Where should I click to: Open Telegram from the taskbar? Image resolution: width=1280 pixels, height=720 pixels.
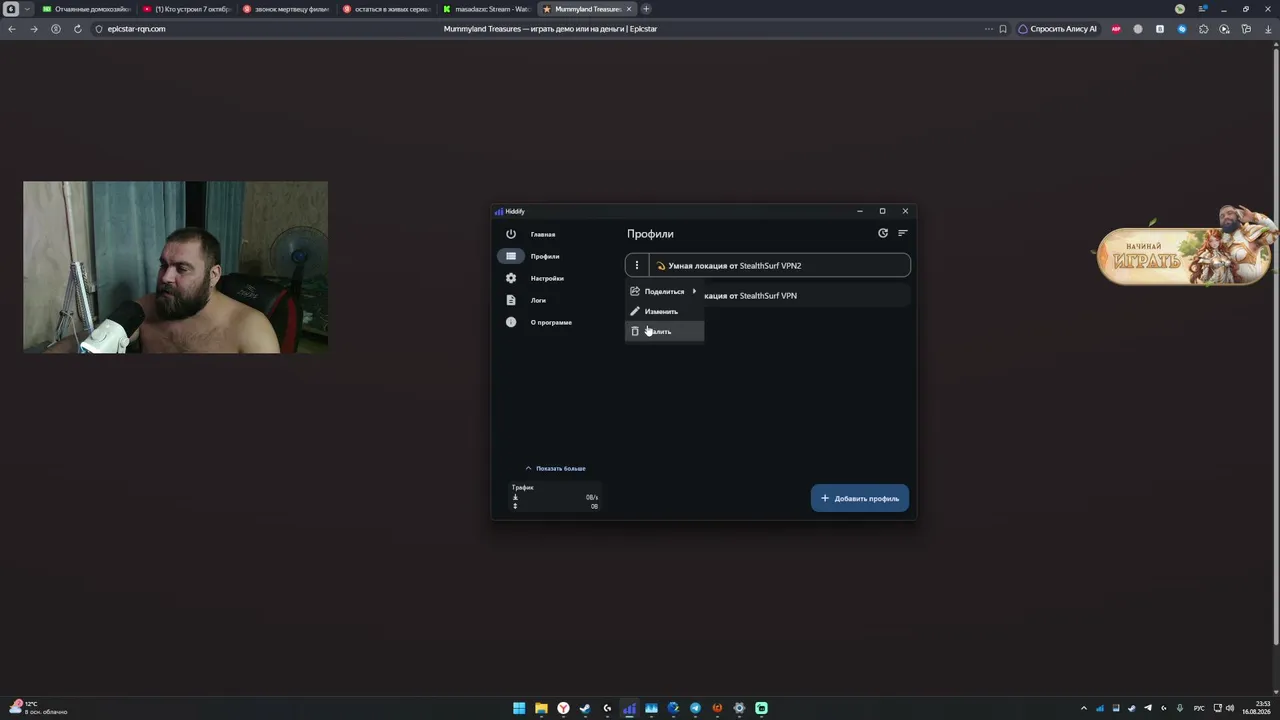click(x=695, y=708)
